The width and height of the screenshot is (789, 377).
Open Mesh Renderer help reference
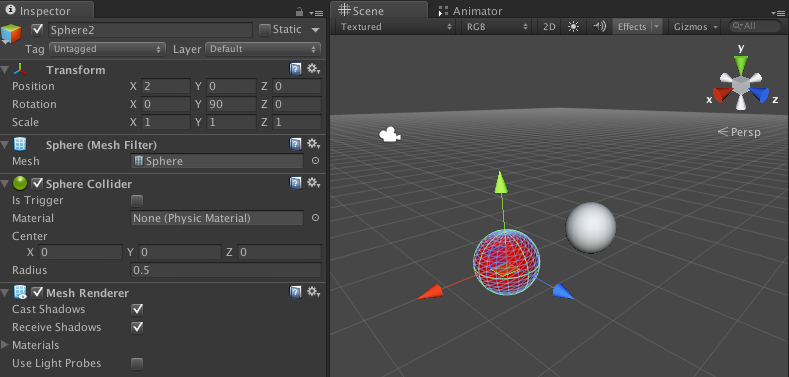(296, 292)
